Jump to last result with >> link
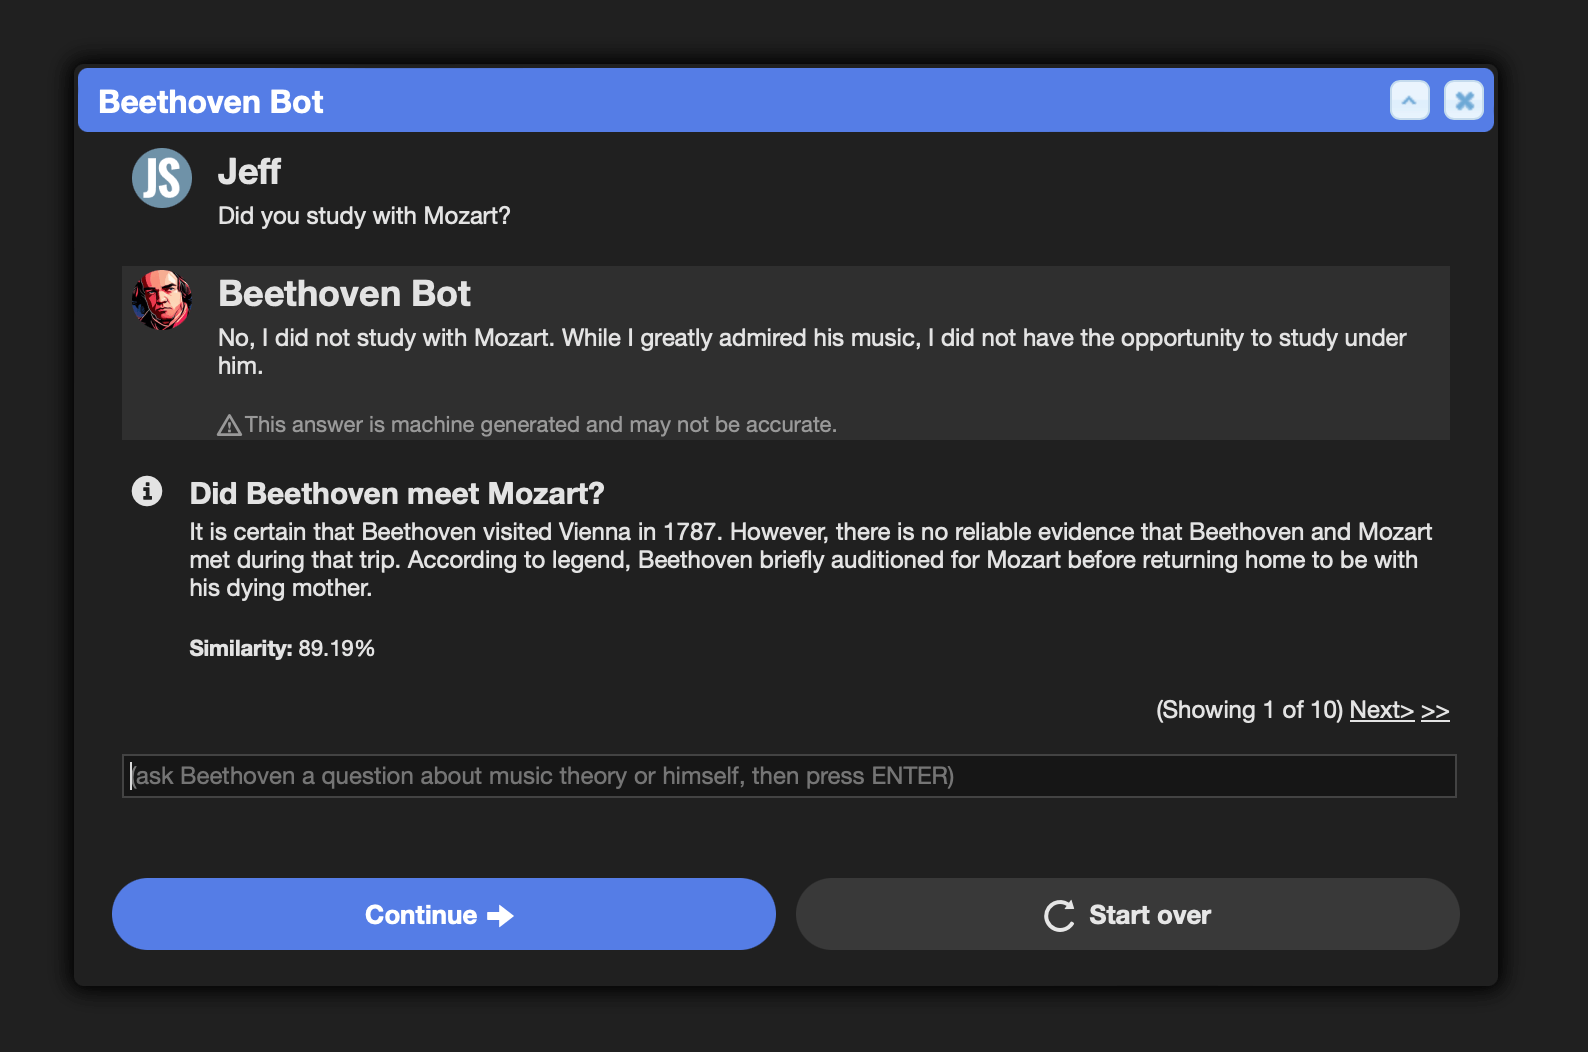Image resolution: width=1588 pixels, height=1052 pixels. pyautogui.click(x=1435, y=710)
